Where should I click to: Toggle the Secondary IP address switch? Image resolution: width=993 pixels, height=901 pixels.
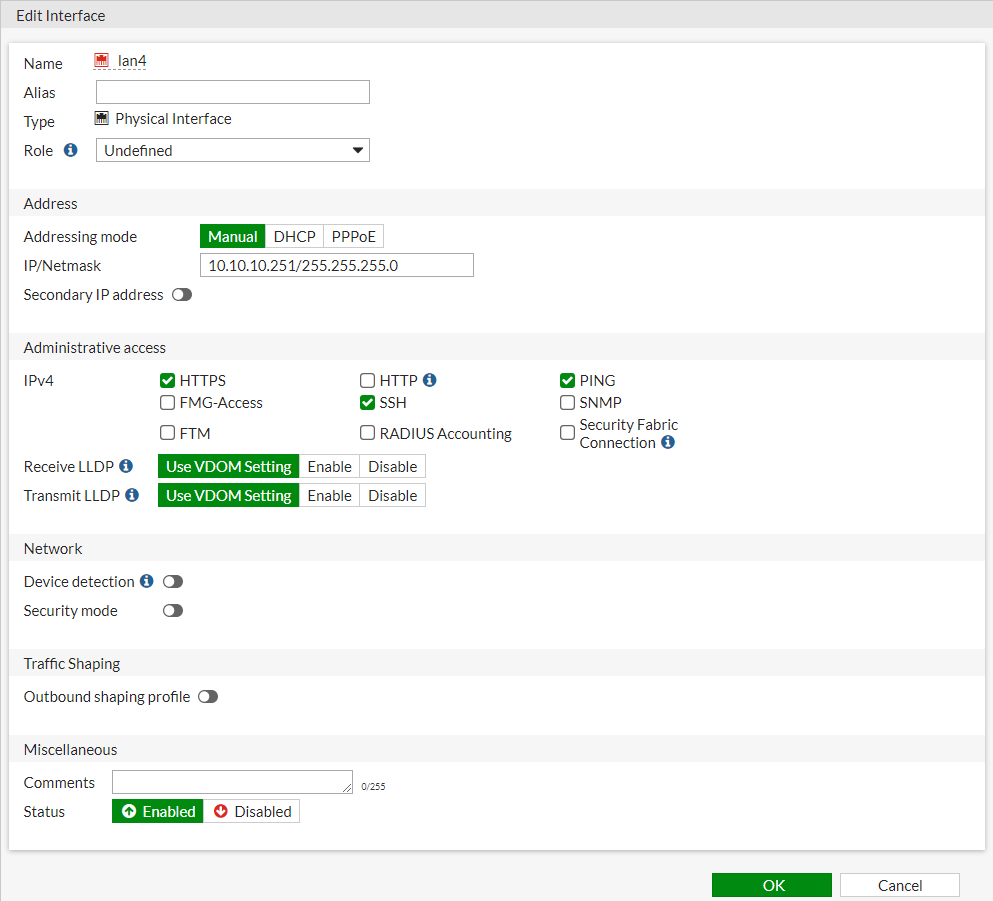tap(181, 295)
